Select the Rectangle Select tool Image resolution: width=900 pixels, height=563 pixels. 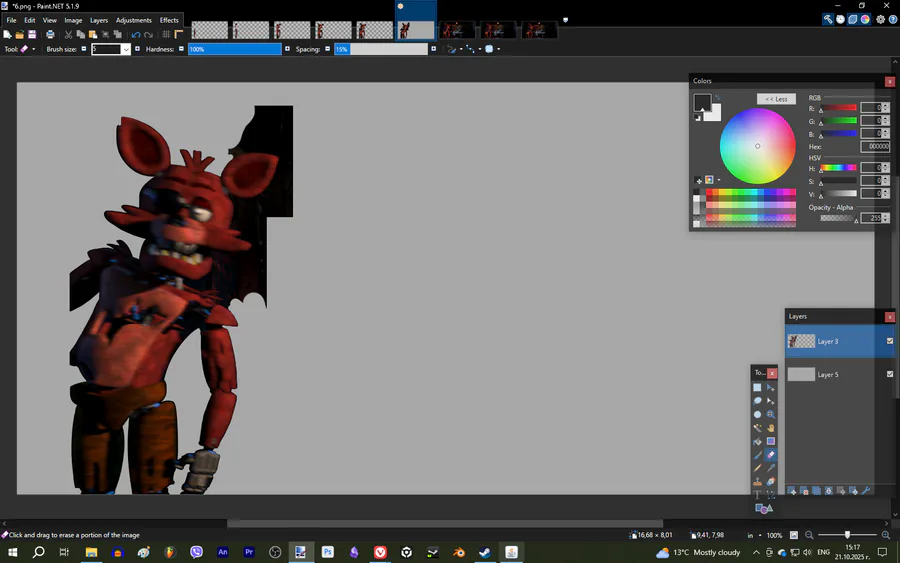pos(757,387)
